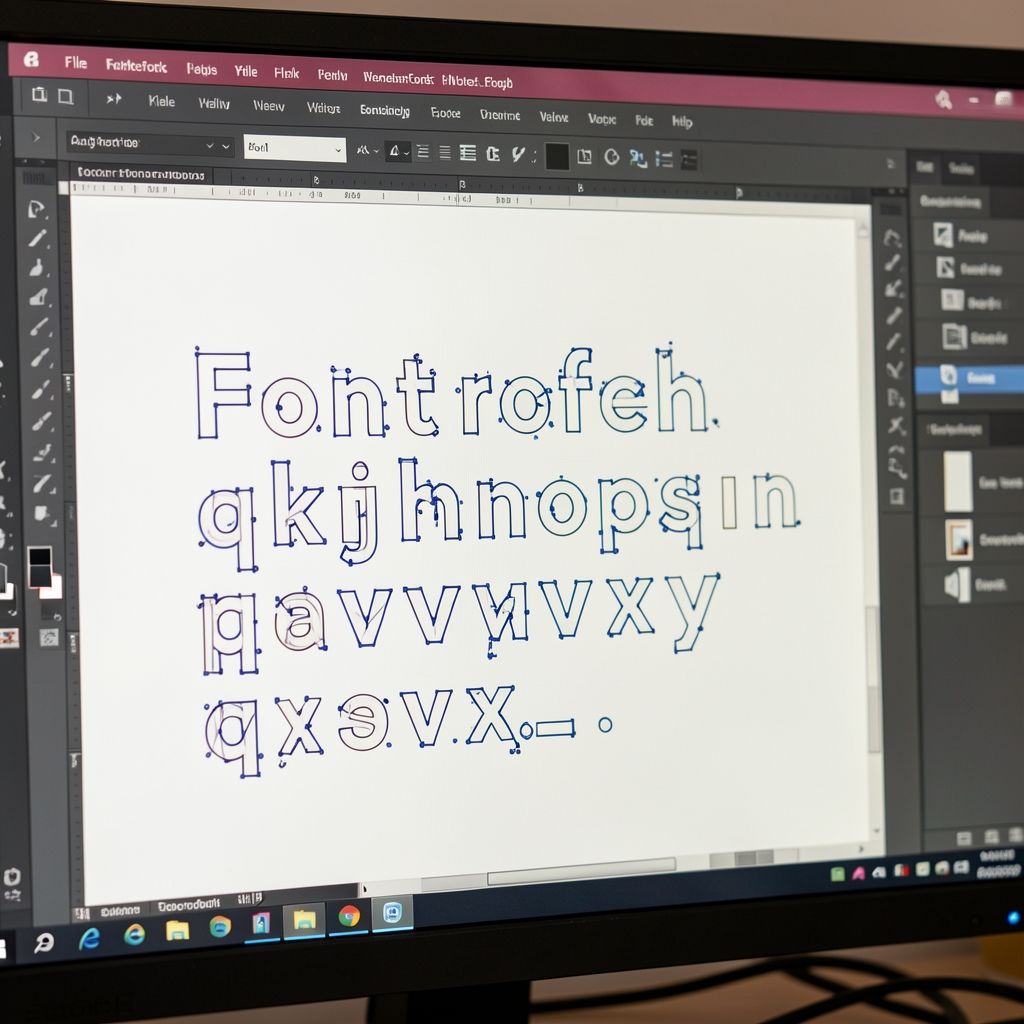Click the blue-green character icon in options bar

(x=637, y=158)
